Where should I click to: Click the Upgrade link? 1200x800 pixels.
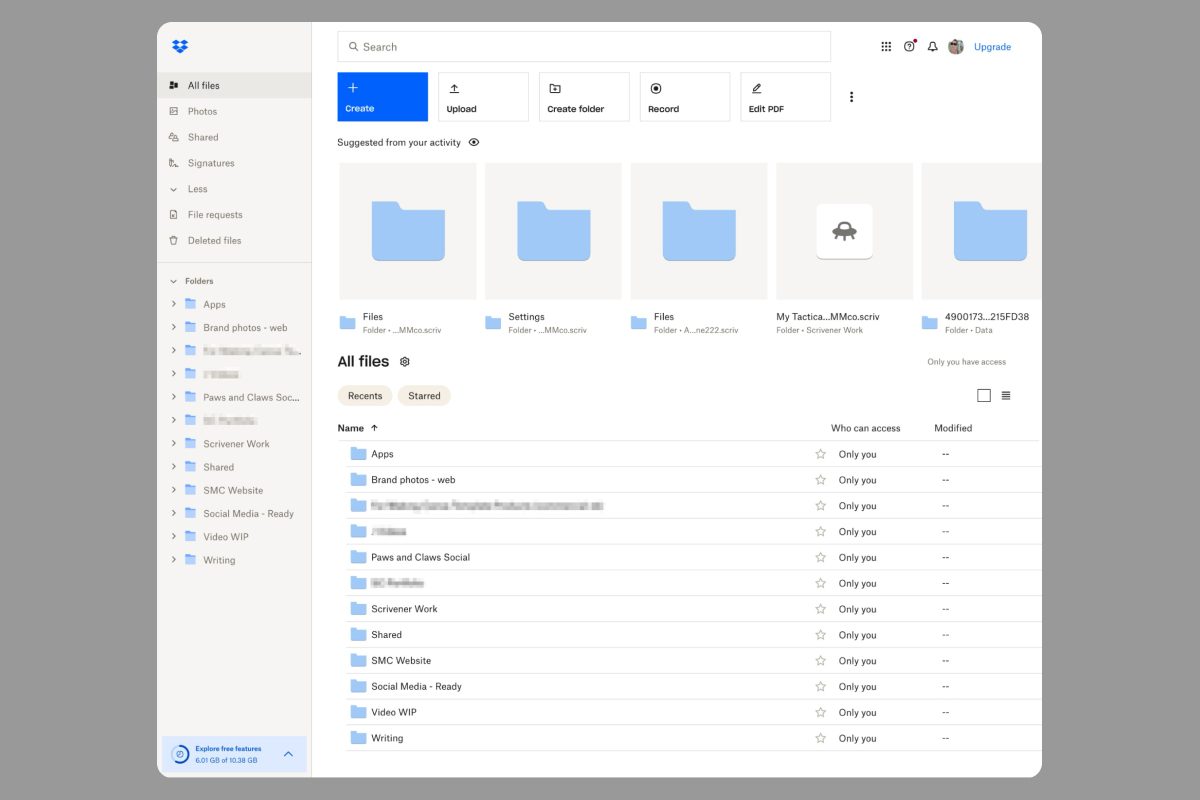tap(992, 46)
